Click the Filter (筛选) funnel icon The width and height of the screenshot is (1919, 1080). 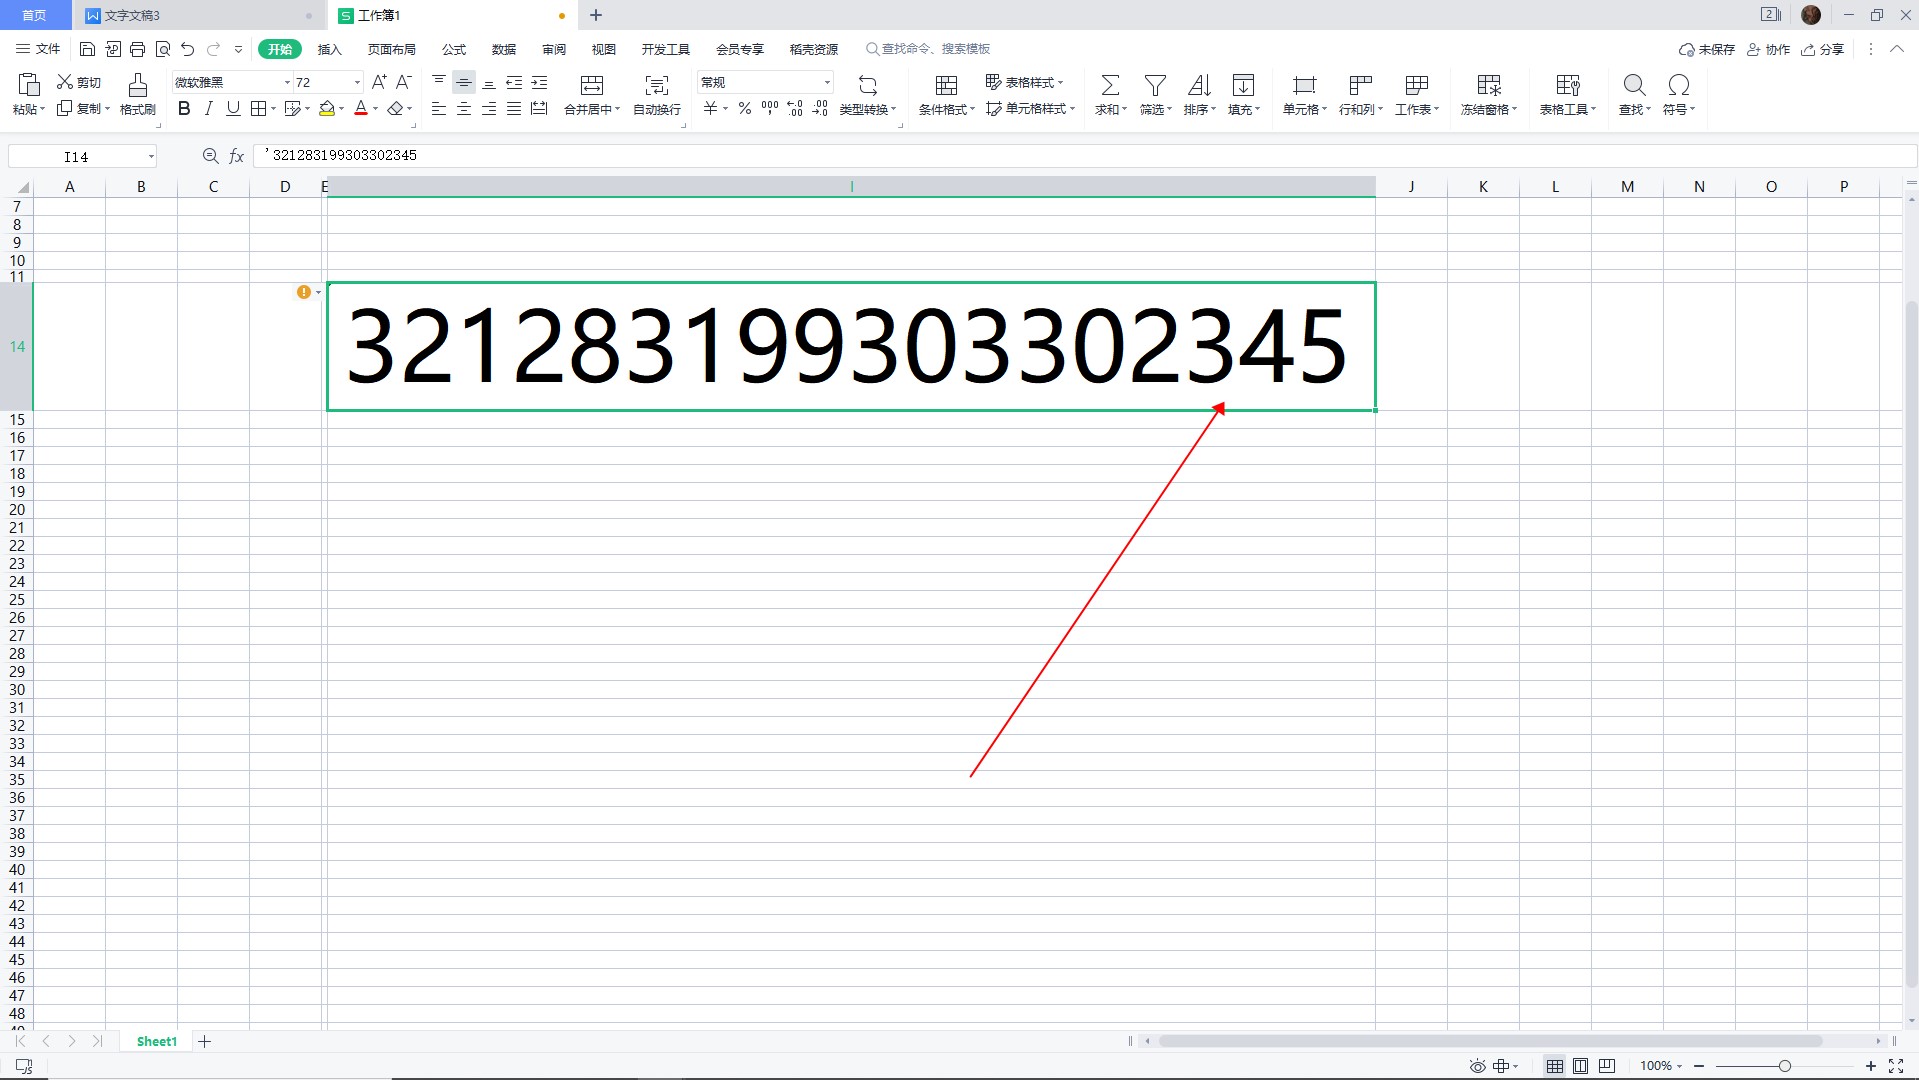click(x=1155, y=86)
